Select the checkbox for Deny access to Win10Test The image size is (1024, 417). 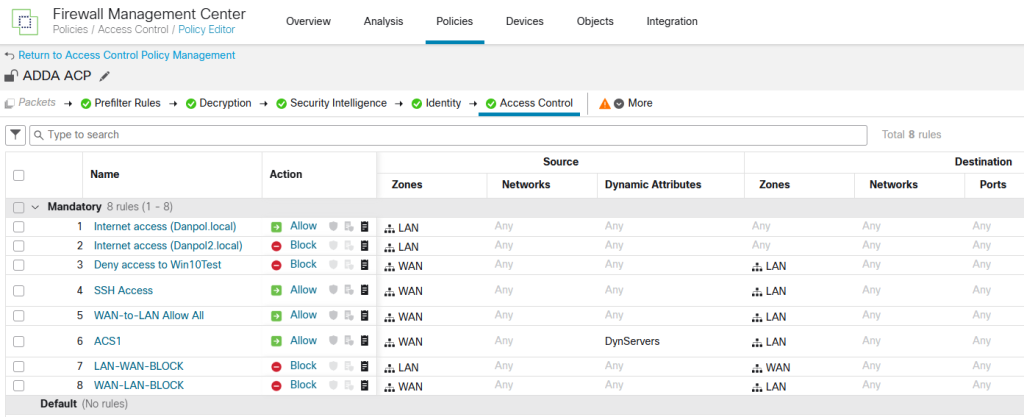(18, 264)
